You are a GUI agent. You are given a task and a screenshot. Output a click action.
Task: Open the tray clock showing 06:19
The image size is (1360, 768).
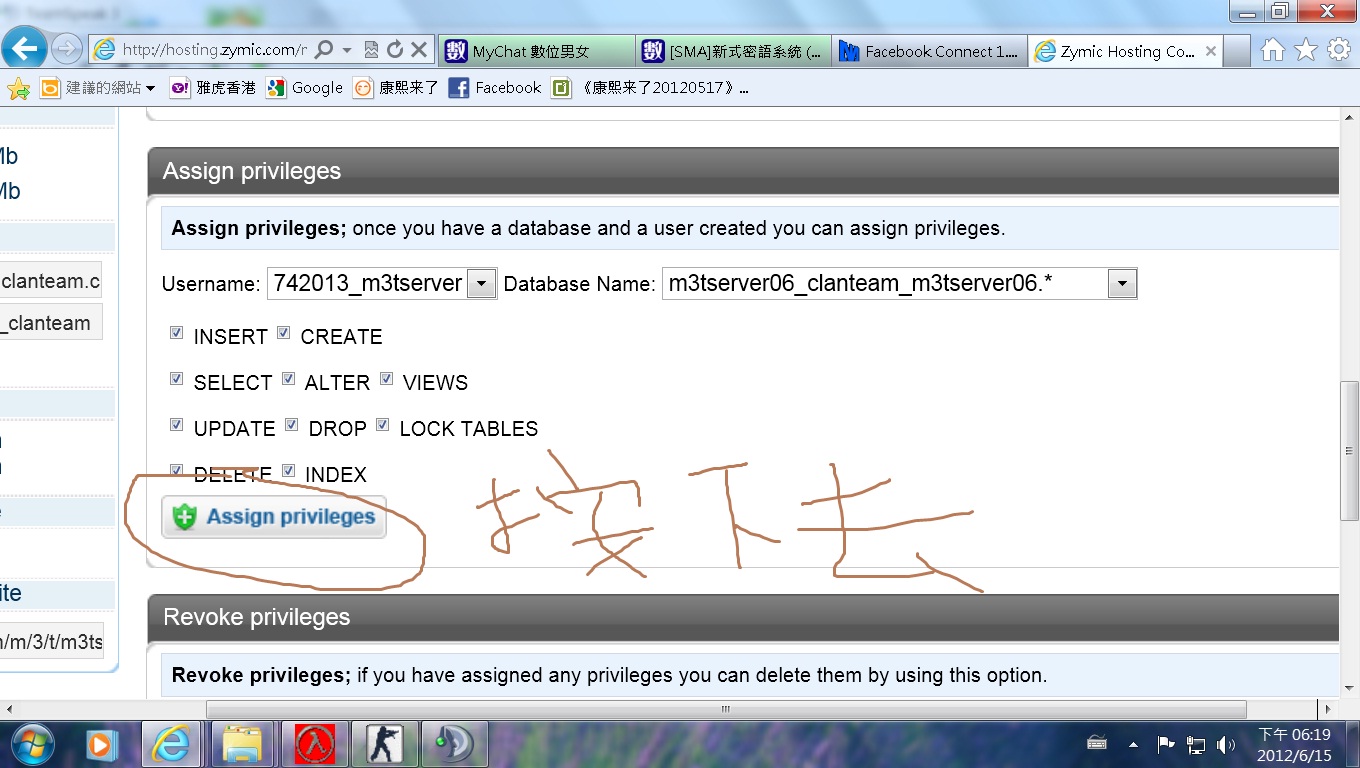(1293, 744)
